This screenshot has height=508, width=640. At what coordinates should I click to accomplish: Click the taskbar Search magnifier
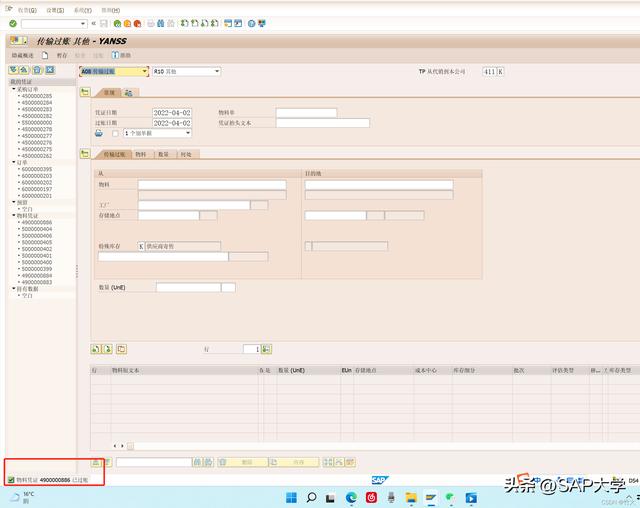coord(311,497)
